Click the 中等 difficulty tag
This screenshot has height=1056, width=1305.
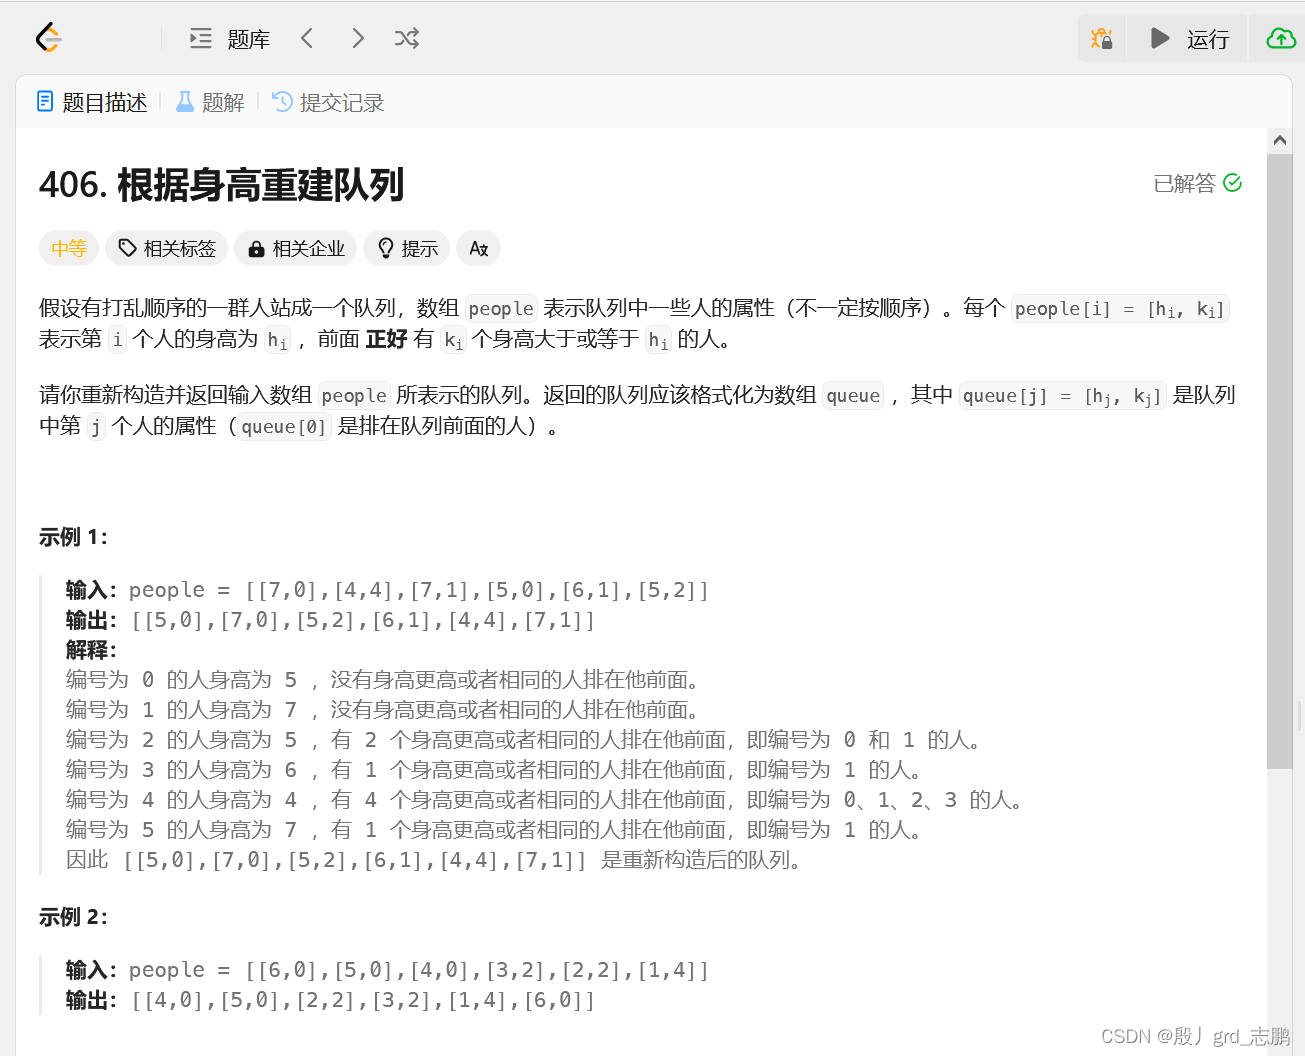click(x=69, y=248)
